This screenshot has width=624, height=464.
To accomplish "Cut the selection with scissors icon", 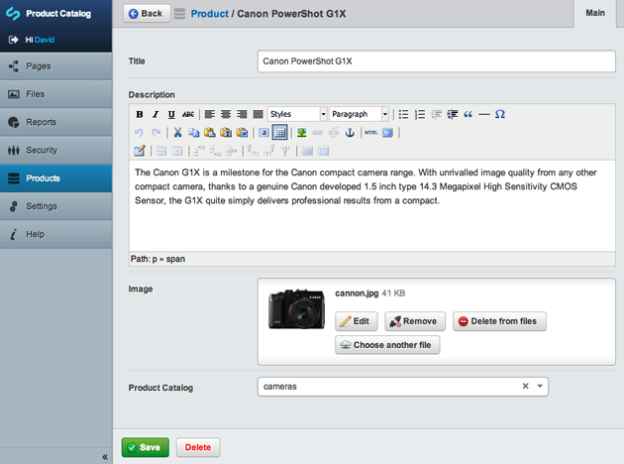I will click(177, 133).
